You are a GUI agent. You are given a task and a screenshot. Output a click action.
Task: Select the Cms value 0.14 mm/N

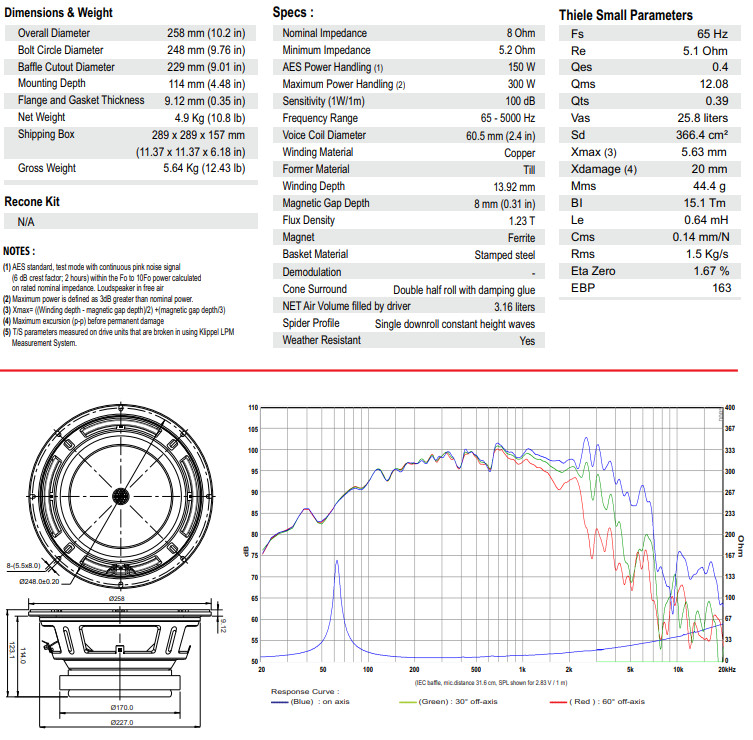701,237
